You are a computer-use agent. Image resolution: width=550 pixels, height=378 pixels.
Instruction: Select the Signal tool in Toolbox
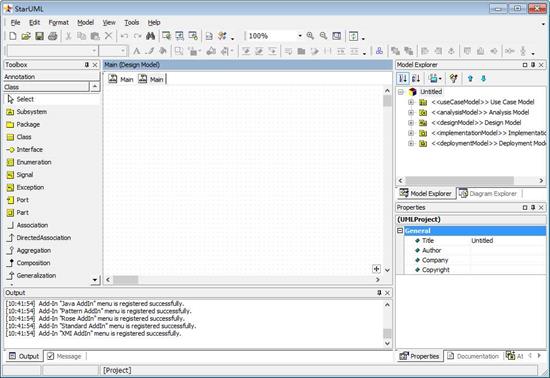52,175
